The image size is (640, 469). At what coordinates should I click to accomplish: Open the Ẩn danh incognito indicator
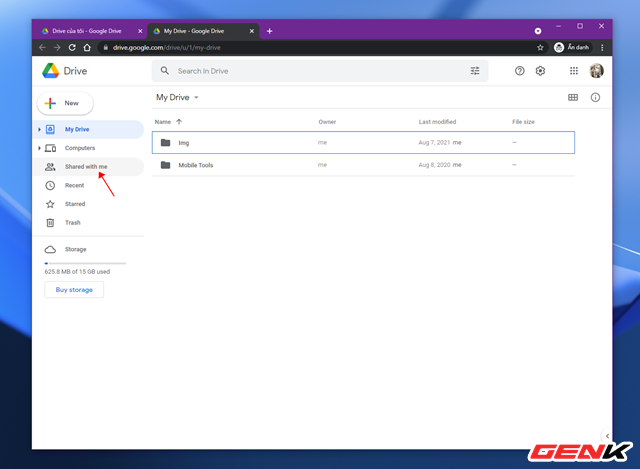tap(572, 47)
